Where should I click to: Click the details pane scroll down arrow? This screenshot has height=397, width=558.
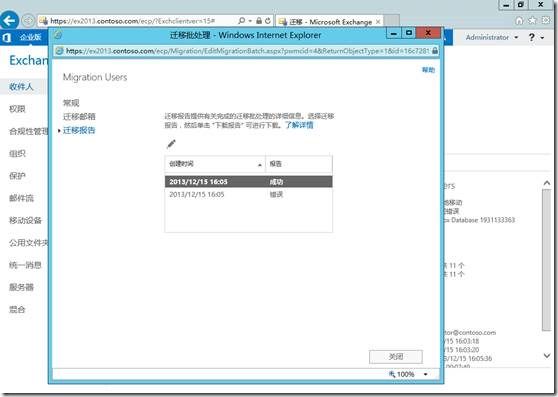point(547,355)
